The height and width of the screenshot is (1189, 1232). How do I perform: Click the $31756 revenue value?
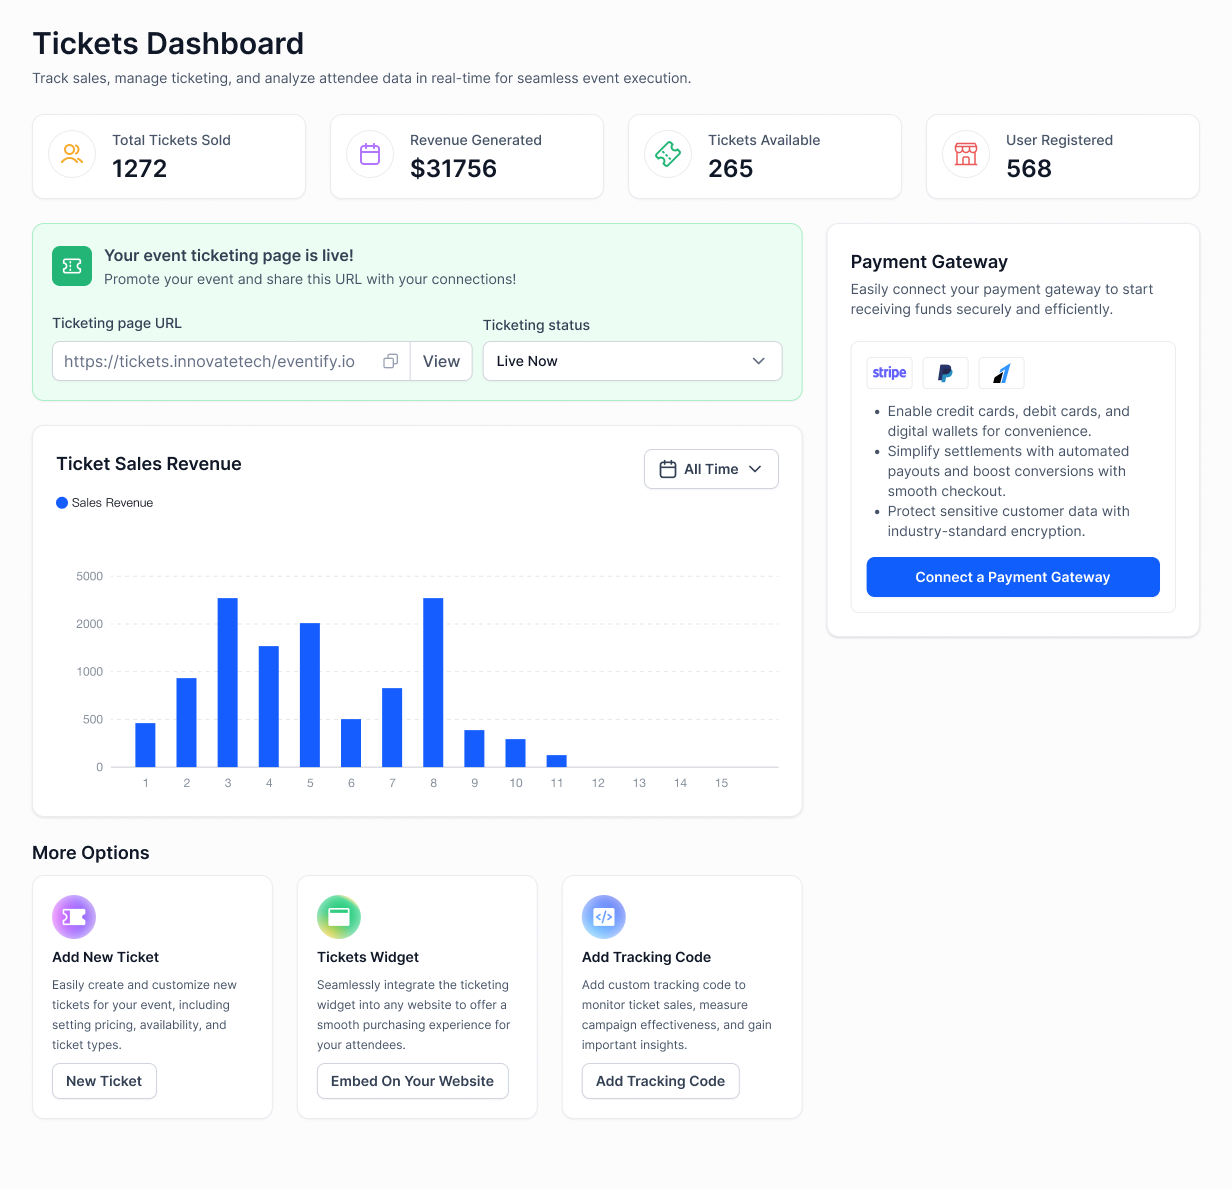pos(453,169)
